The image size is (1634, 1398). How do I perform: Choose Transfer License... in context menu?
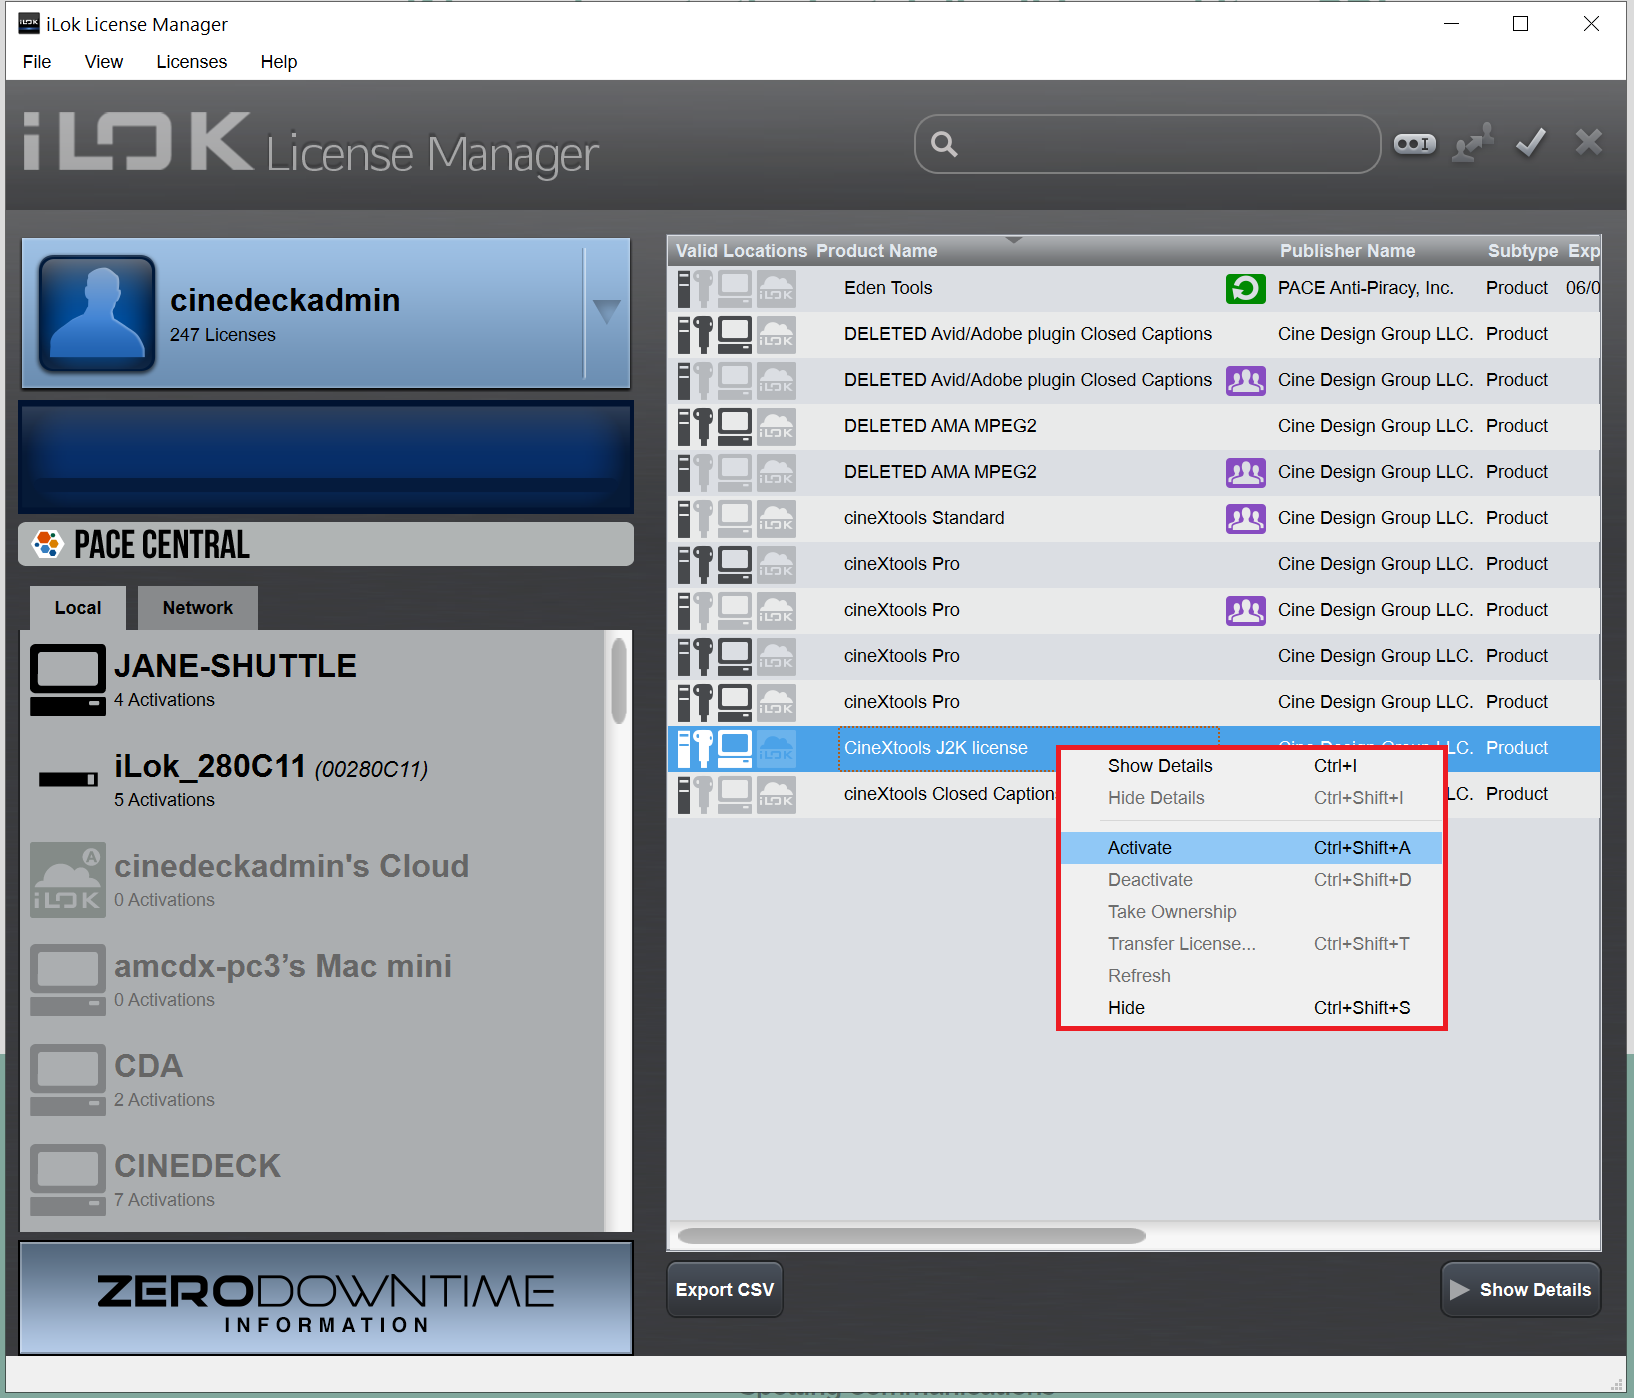pos(1251,944)
